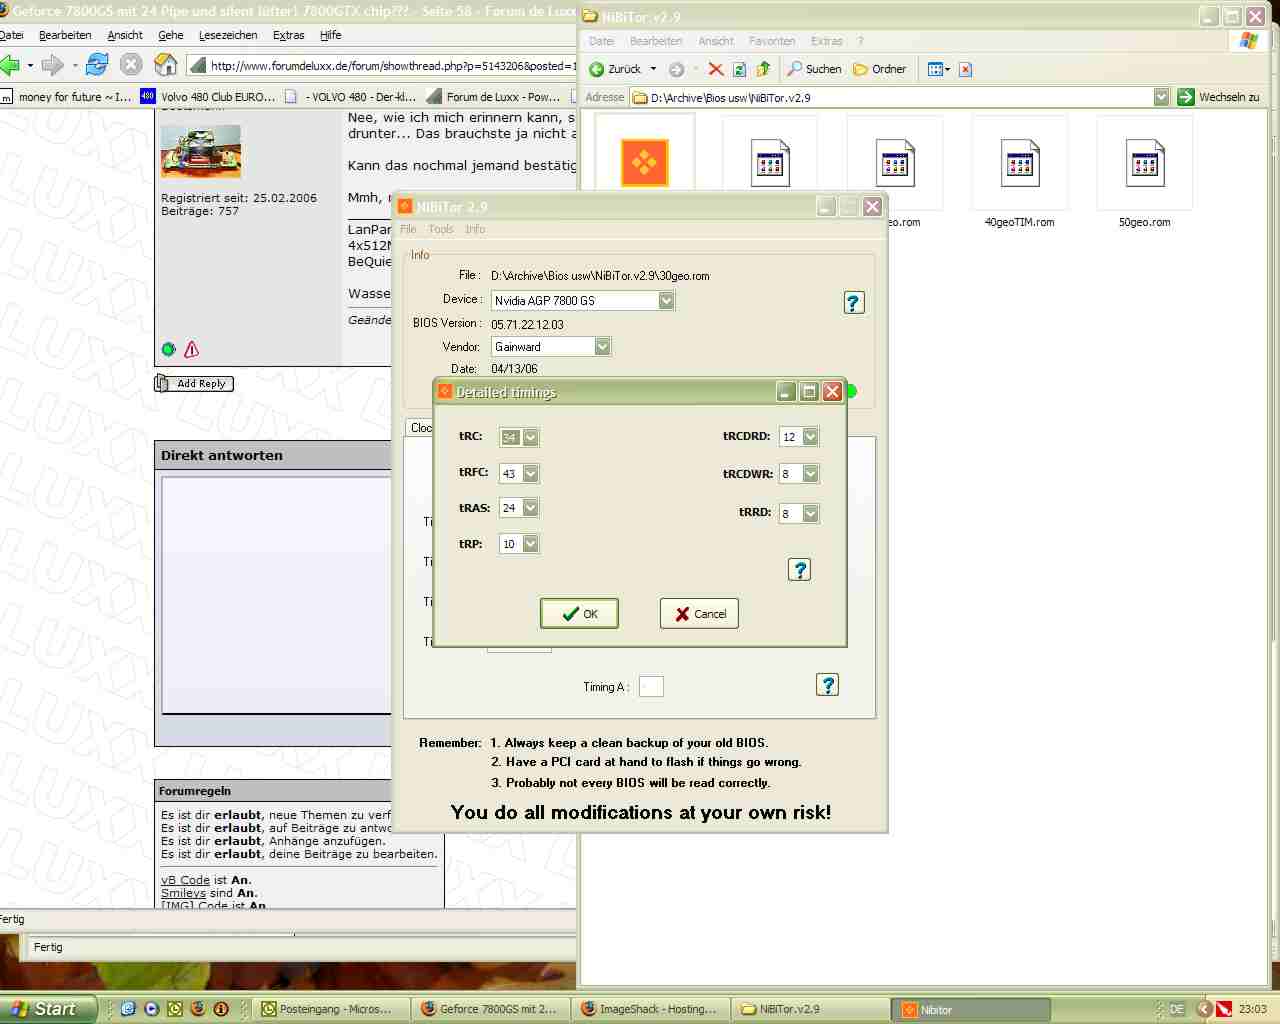Screen dimensions: 1280x1024
Task: Click green online status icon in post
Action: [x=168, y=349]
